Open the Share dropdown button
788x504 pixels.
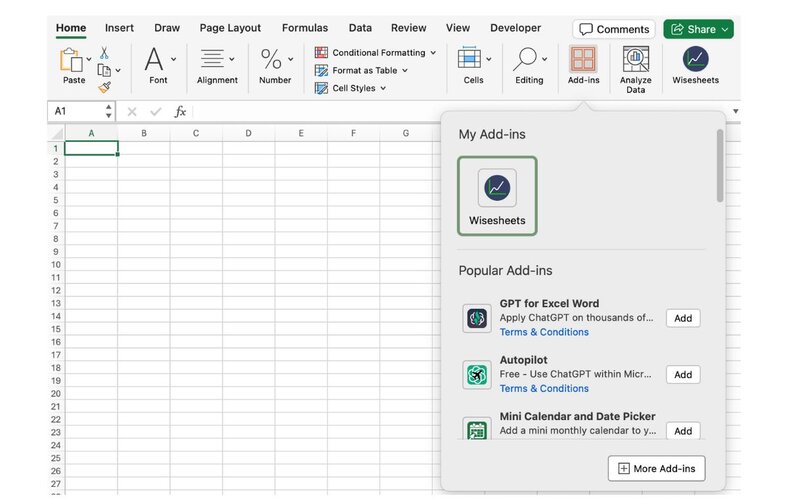[698, 29]
